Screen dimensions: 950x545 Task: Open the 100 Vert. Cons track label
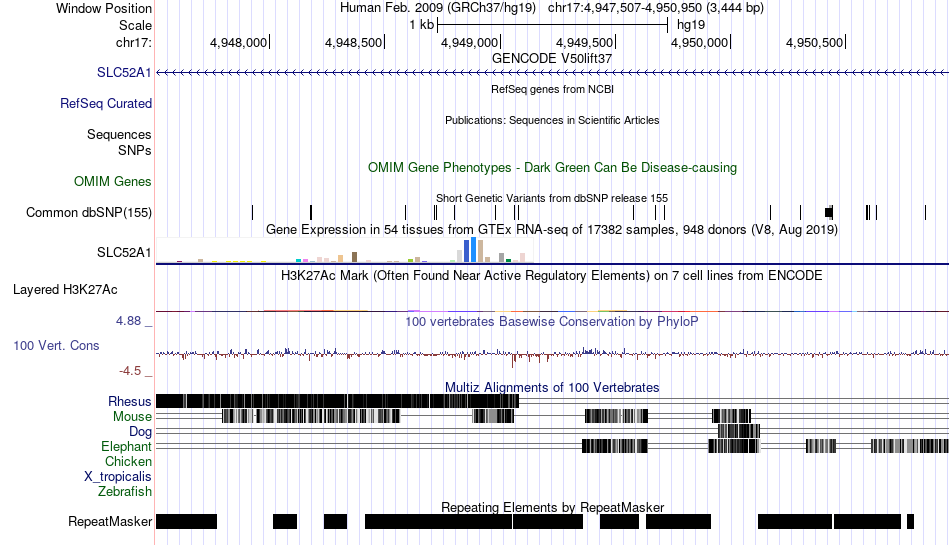(56, 346)
